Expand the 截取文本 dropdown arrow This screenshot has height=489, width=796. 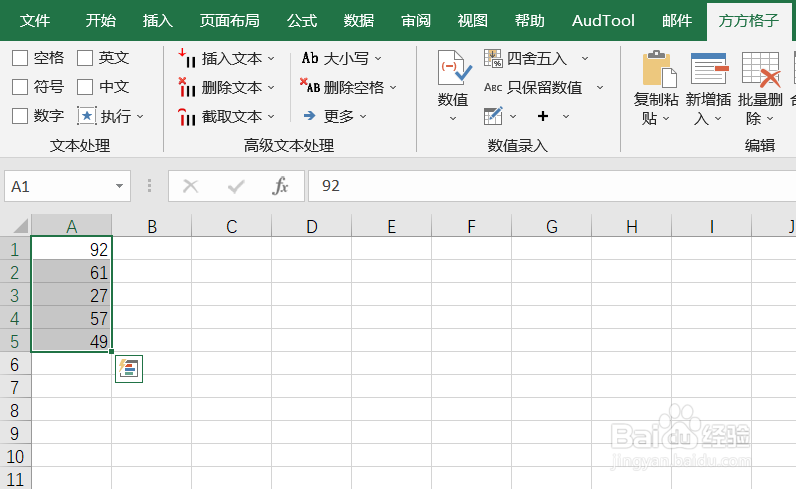[x=271, y=117]
